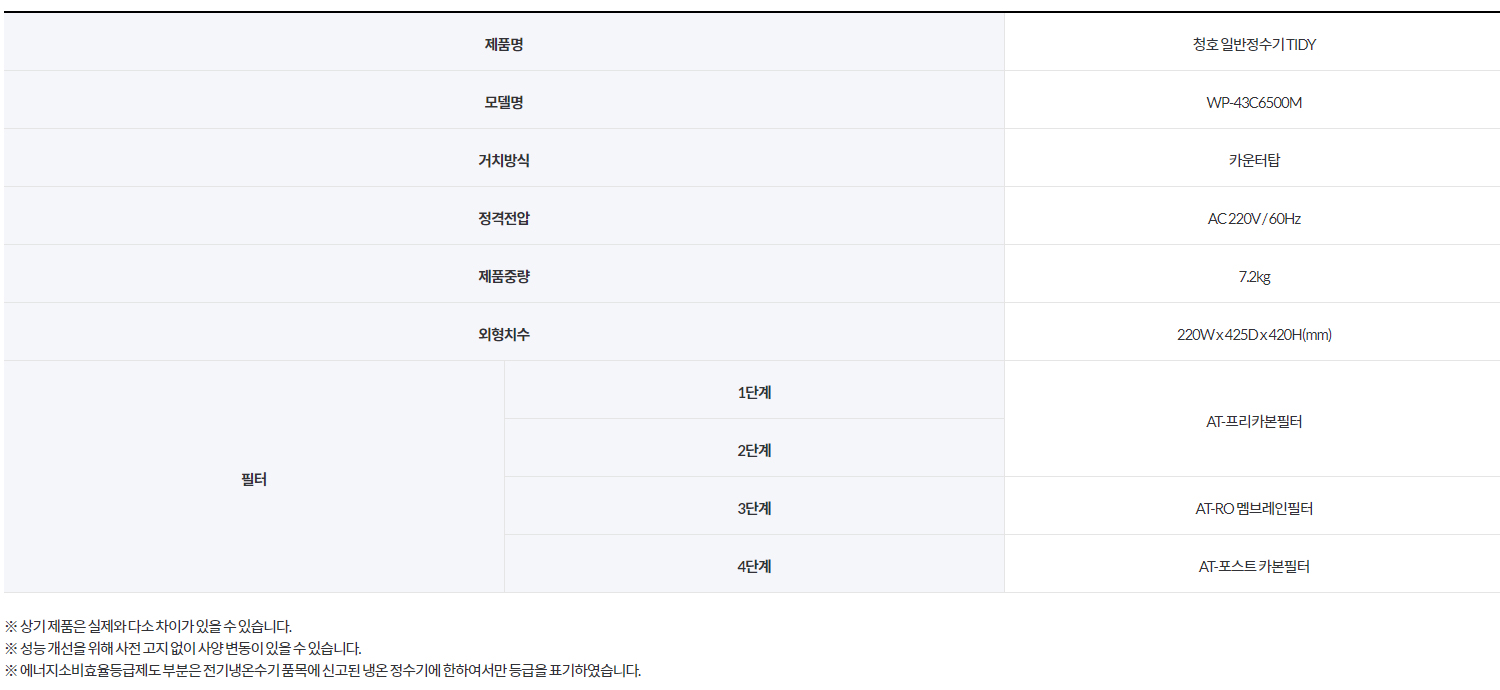Click the 정격전압 label
This screenshot has height=690, width=1500.
504,218
